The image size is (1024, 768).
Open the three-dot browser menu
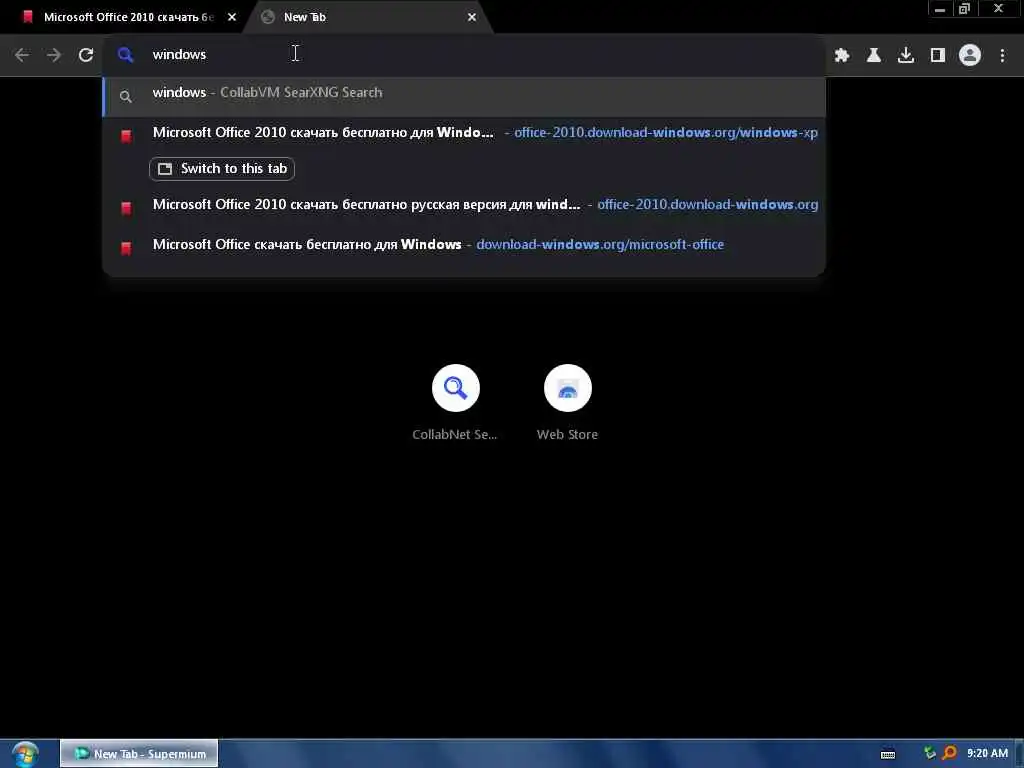1002,56
